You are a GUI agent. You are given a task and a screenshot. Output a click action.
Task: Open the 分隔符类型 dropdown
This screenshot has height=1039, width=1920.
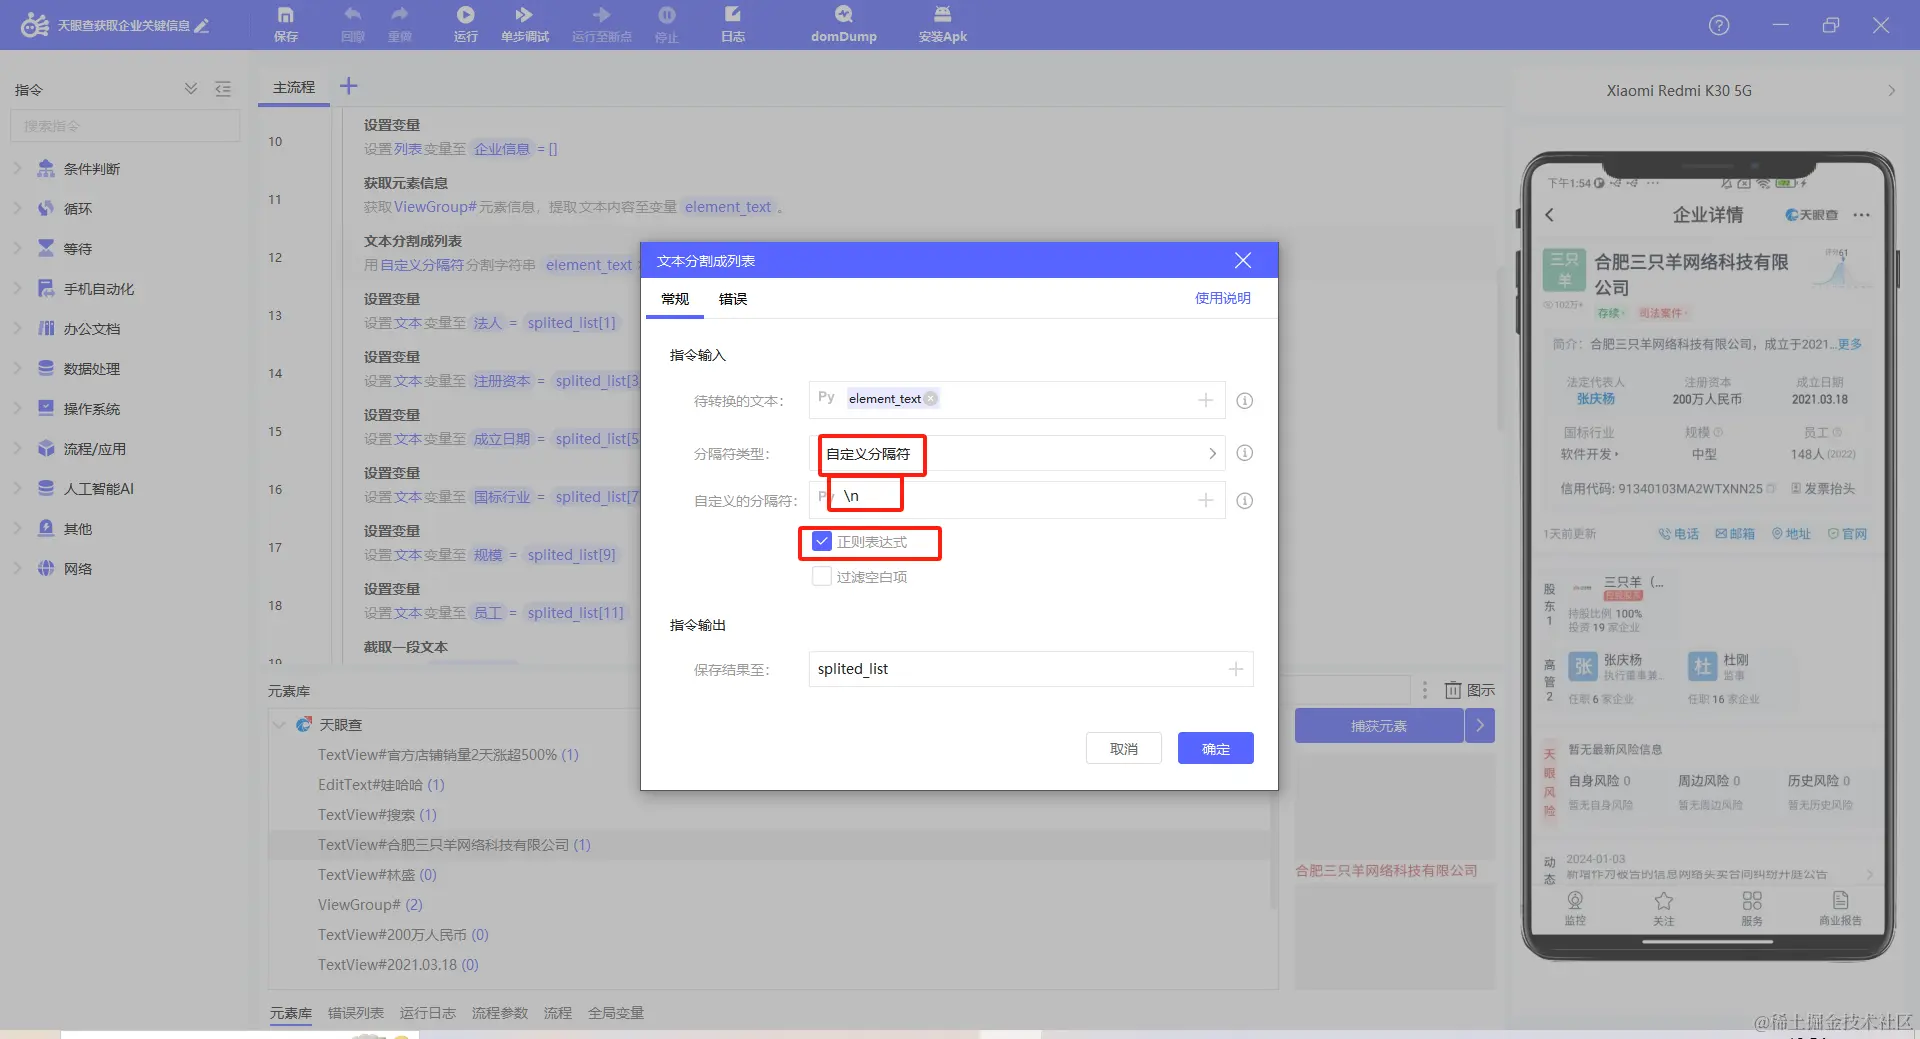pos(1017,453)
